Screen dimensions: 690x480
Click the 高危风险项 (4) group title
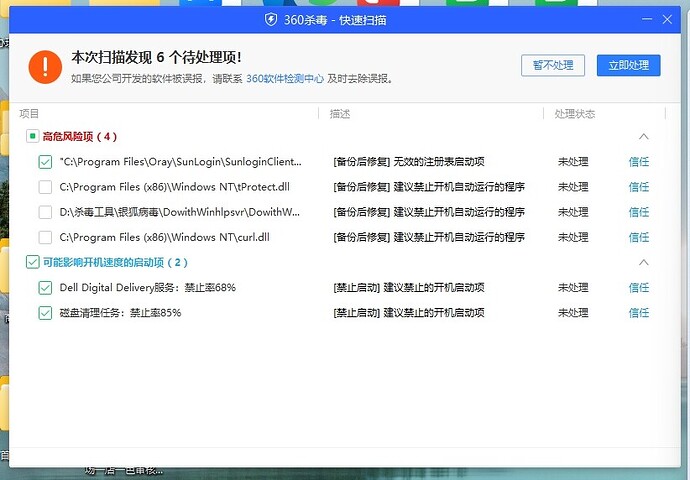pos(80,136)
